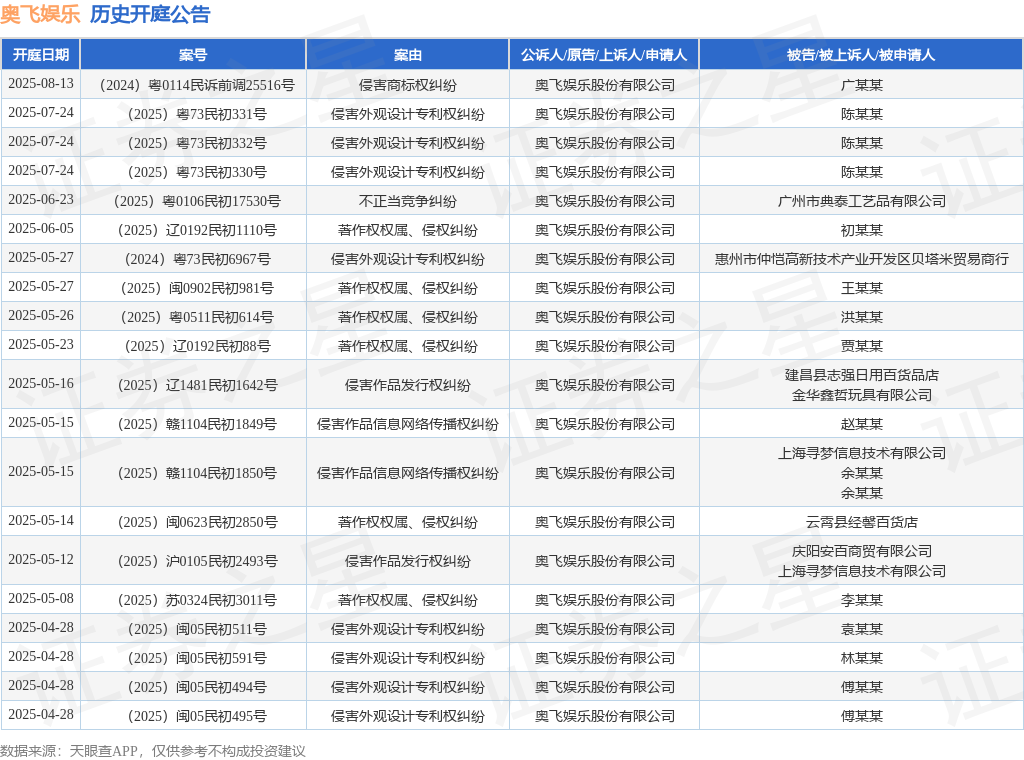
Task: Select case number 闽05民初591号
Action: (197, 658)
